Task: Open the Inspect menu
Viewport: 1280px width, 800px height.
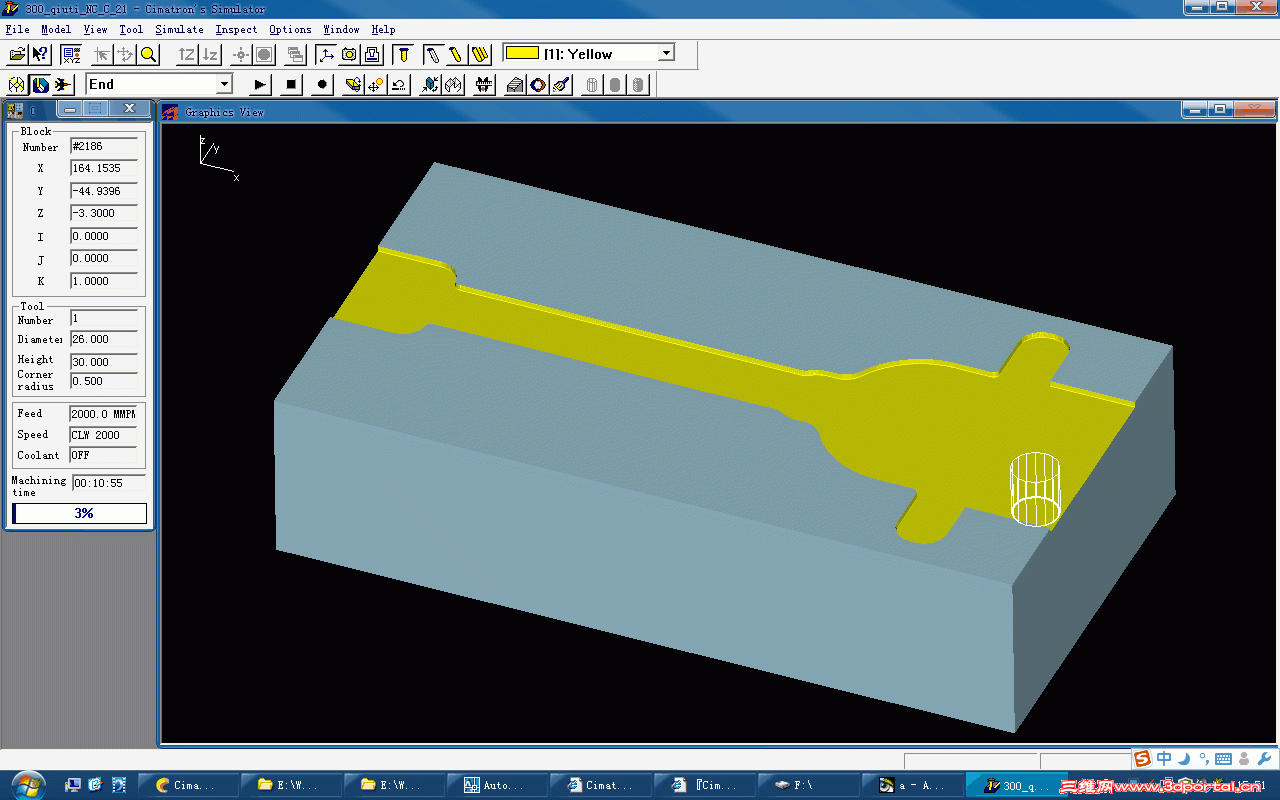Action: pos(236,30)
